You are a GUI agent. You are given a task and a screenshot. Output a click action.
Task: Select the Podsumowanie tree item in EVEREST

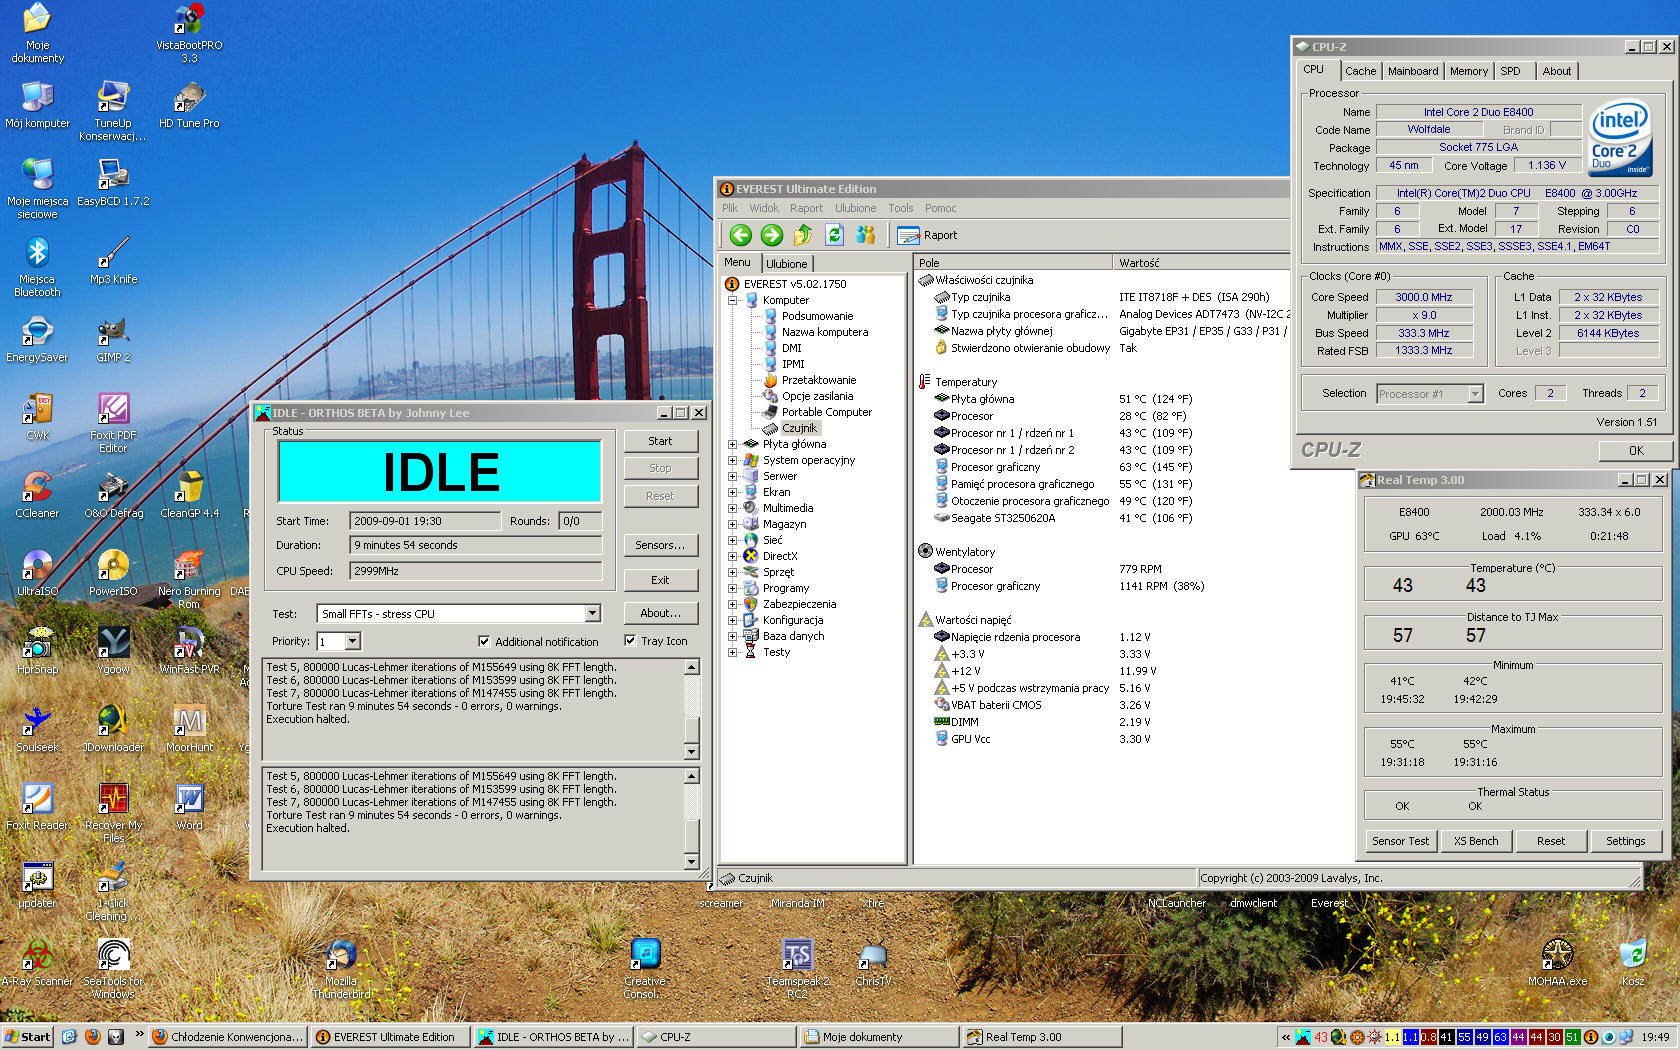tap(818, 316)
